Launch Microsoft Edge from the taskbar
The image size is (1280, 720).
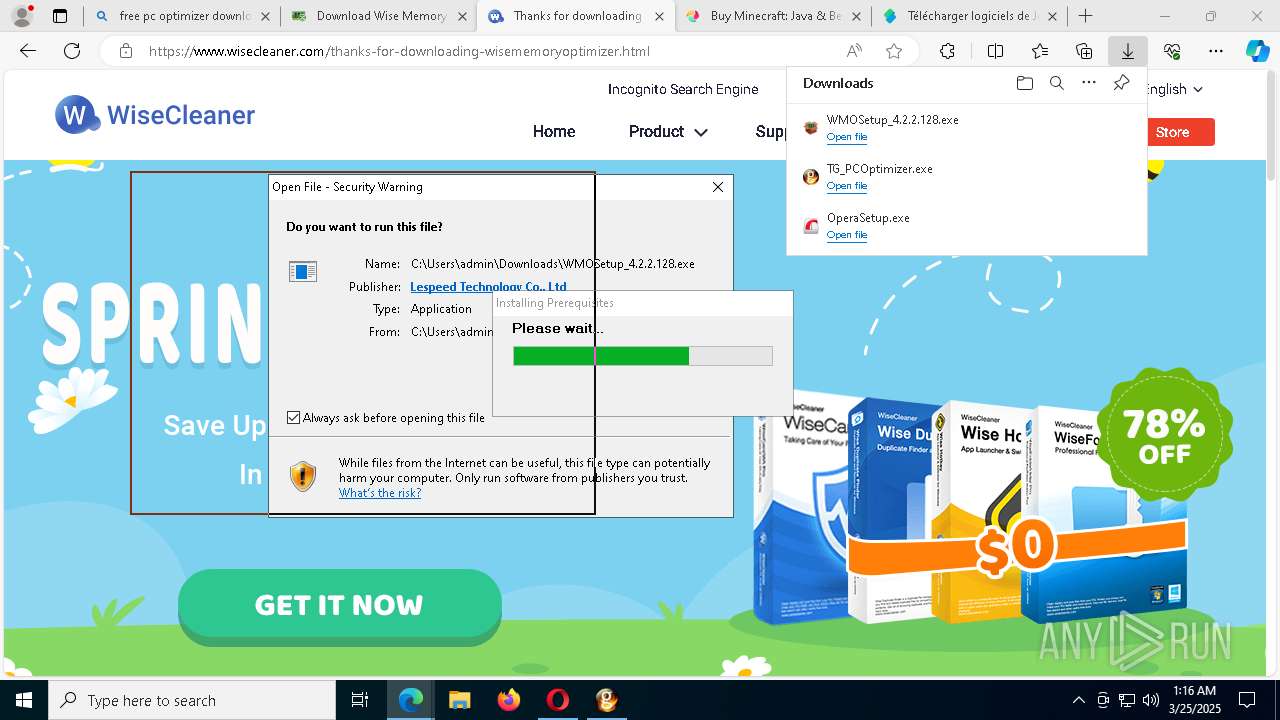click(411, 700)
